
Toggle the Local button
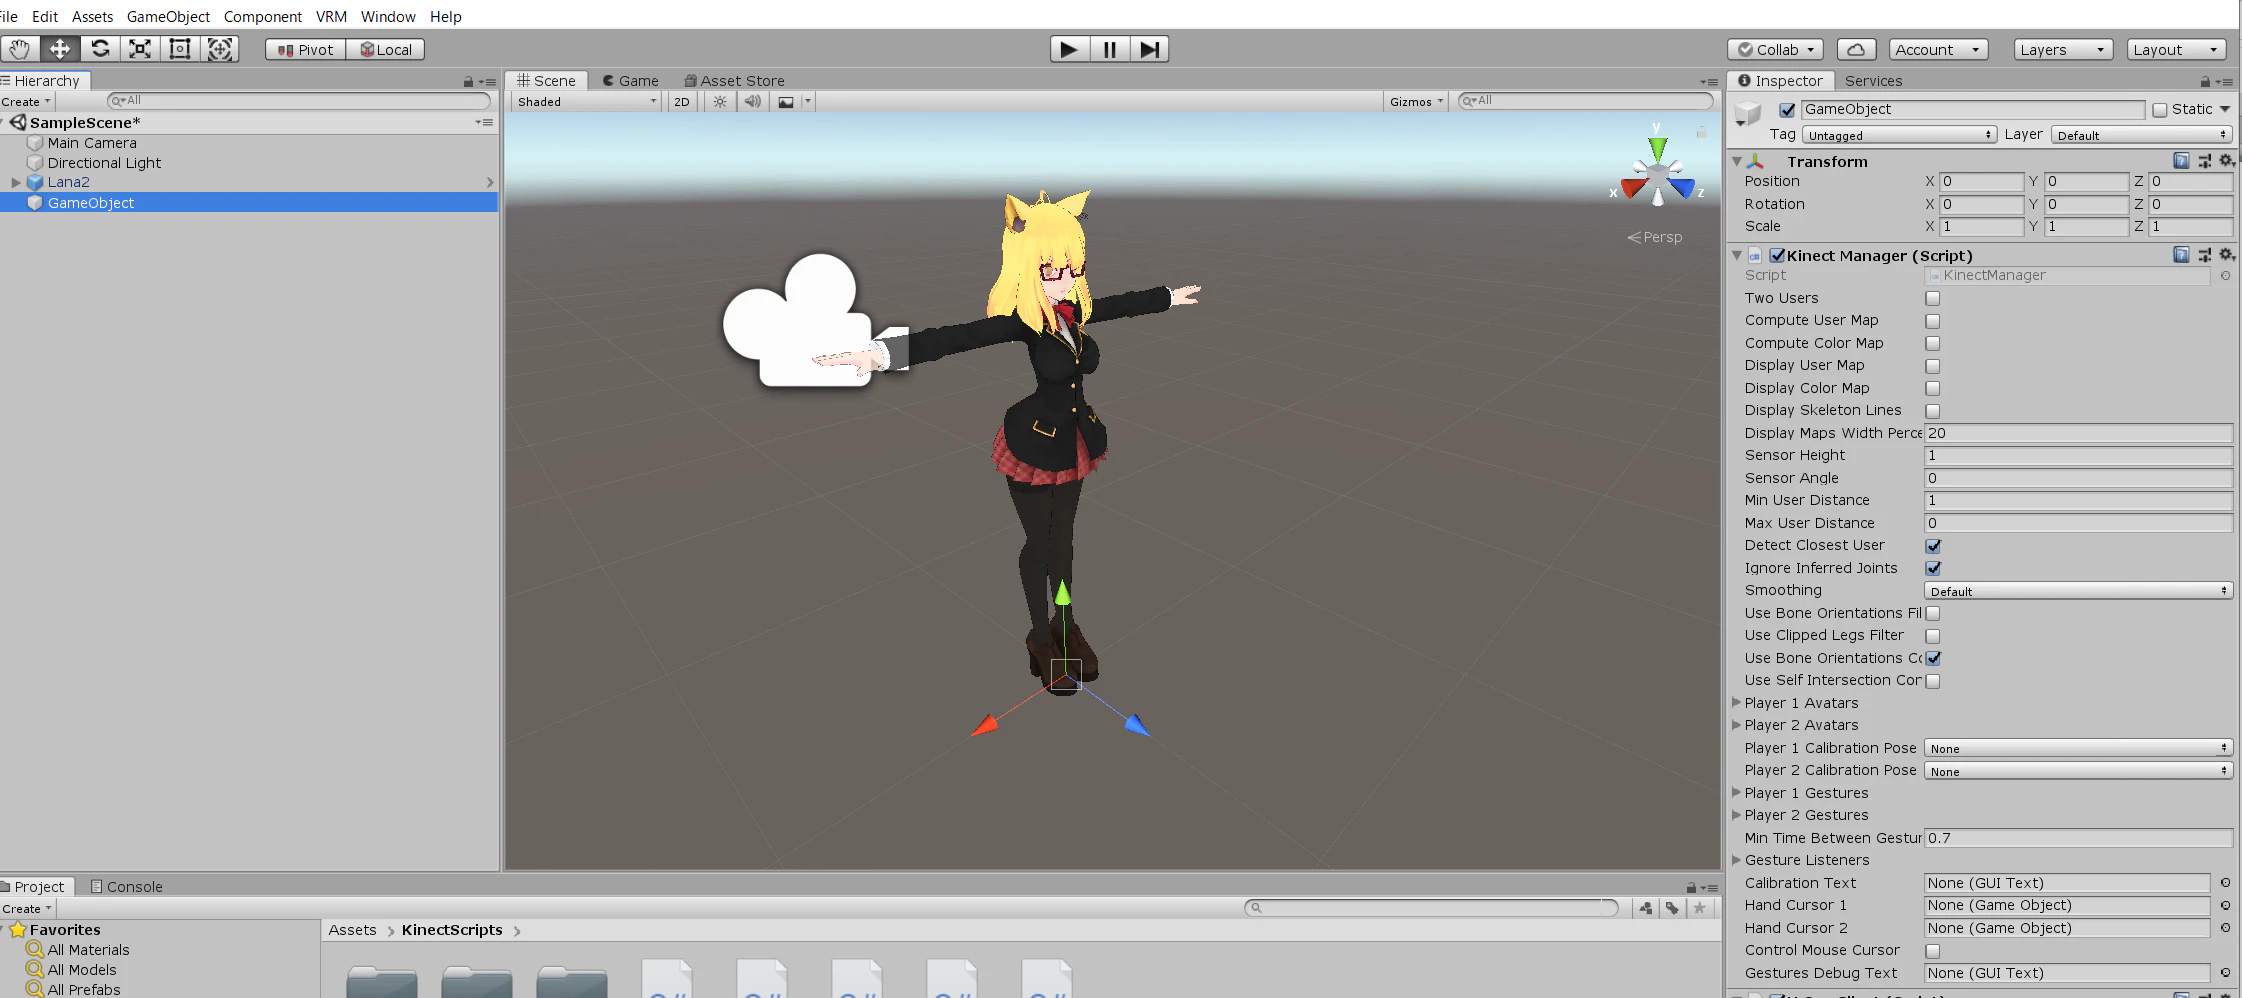pos(386,50)
